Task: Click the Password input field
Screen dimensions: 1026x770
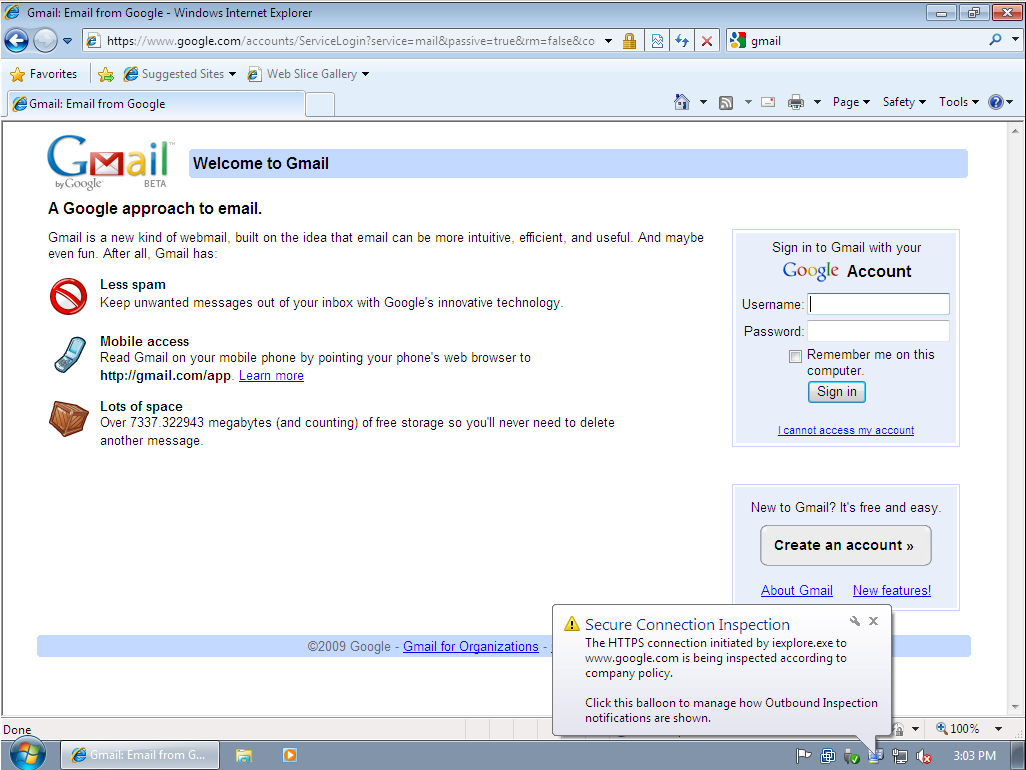Action: tap(879, 331)
